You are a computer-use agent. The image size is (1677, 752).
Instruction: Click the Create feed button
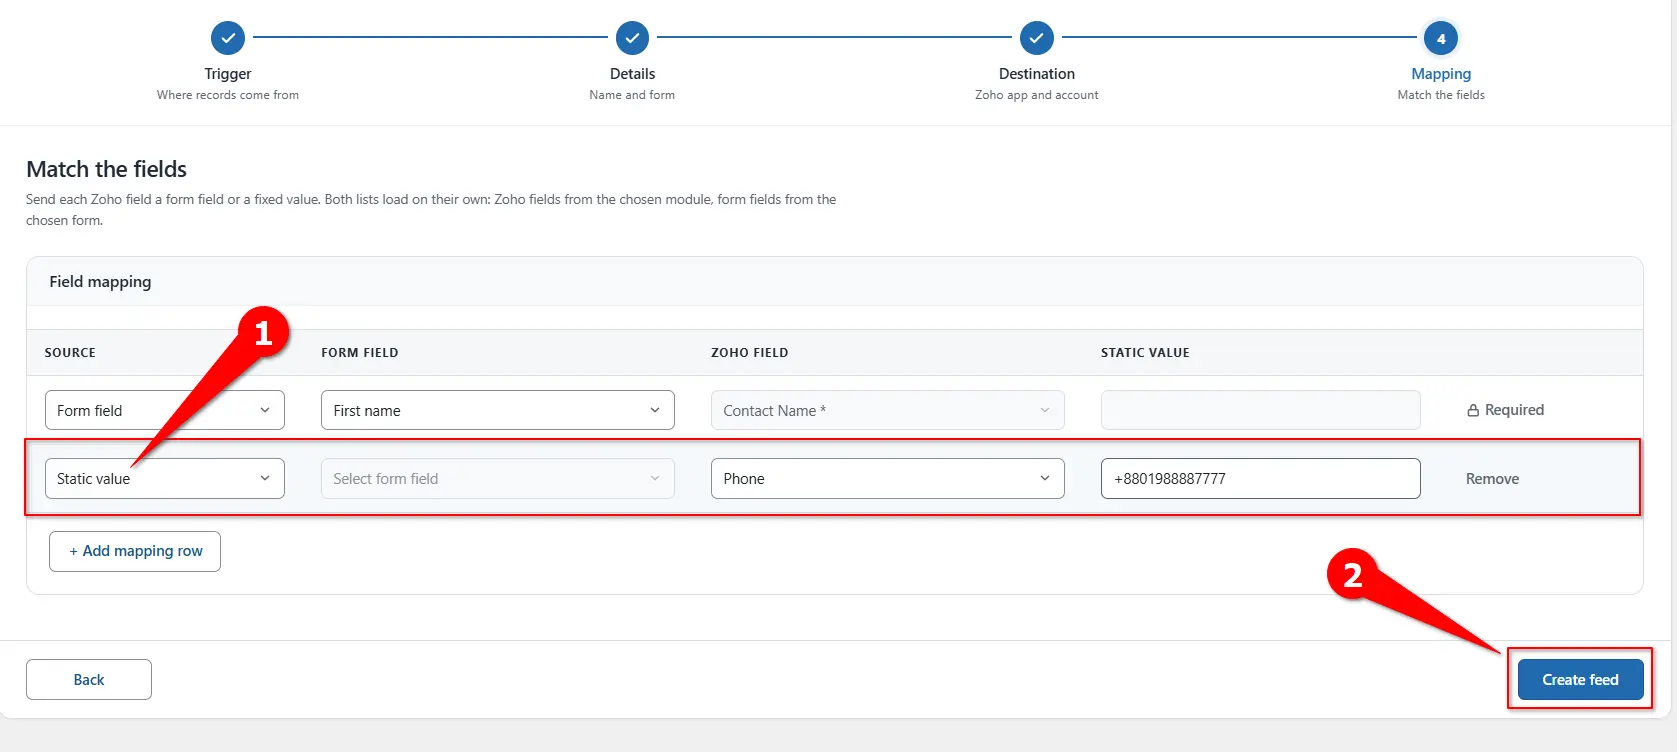1580,679
